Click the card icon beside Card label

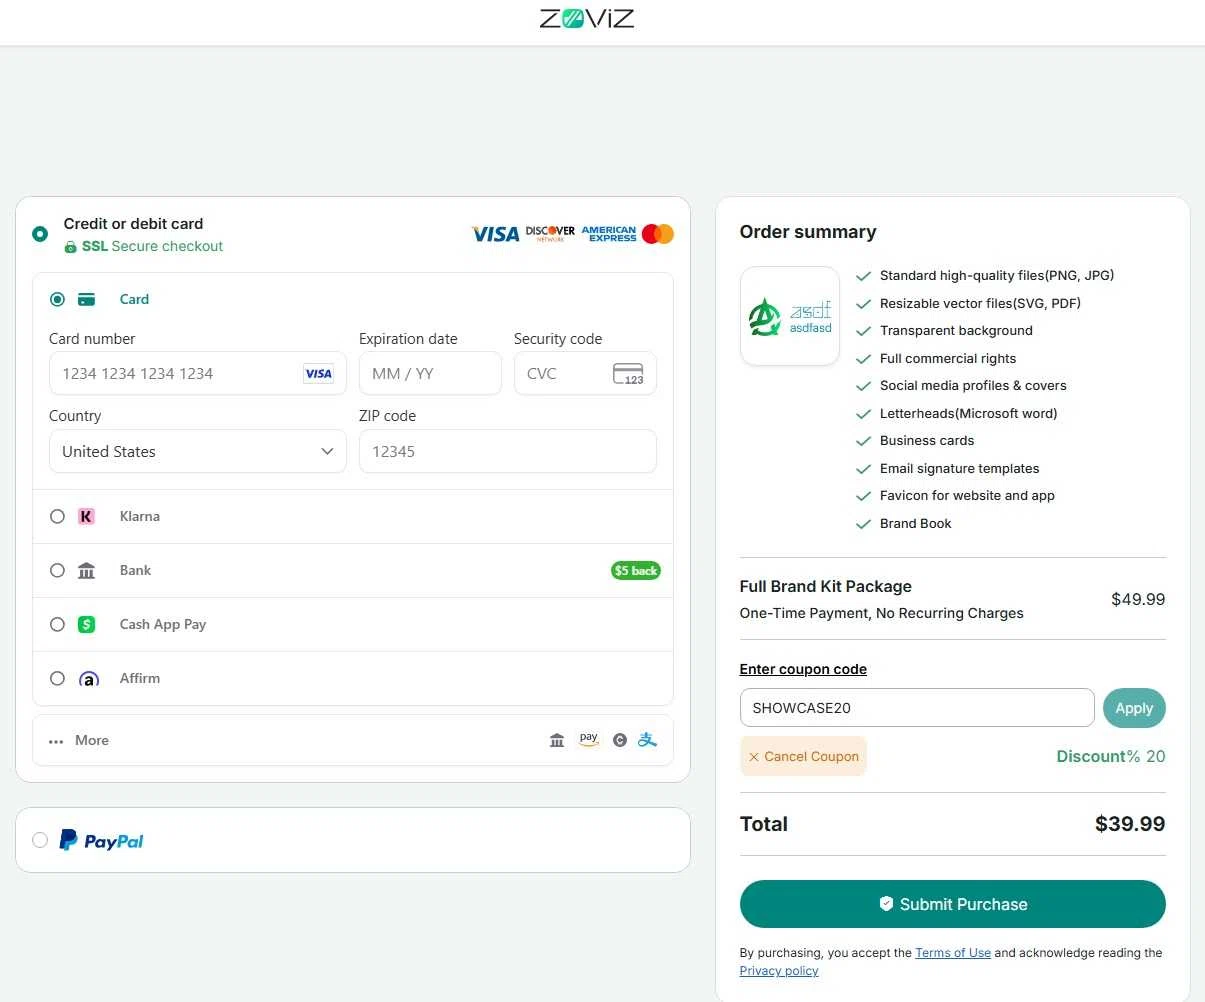pos(87,299)
